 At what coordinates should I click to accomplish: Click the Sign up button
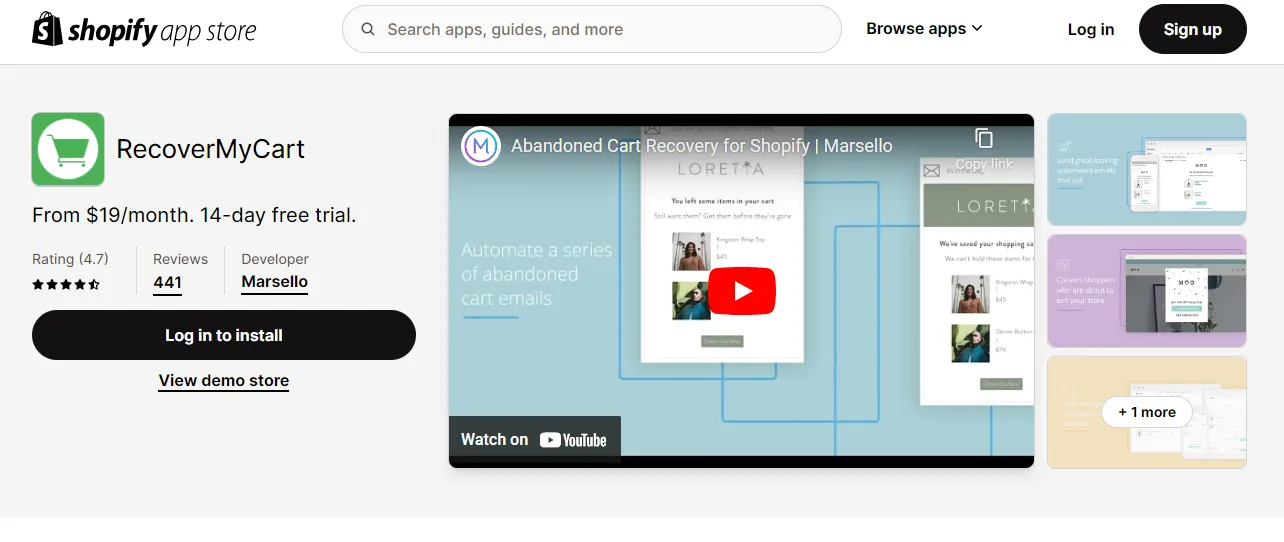pos(1192,29)
